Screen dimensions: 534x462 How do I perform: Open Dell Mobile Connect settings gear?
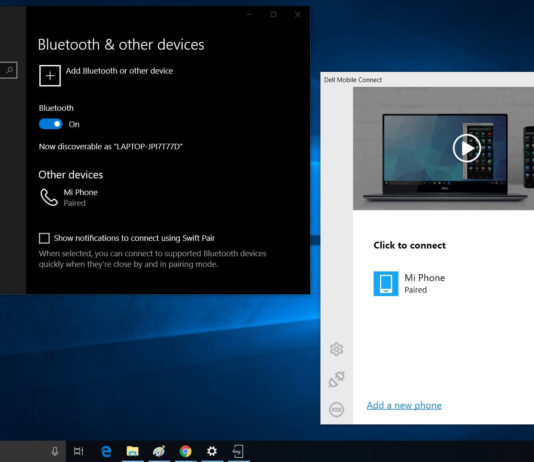tap(336, 349)
